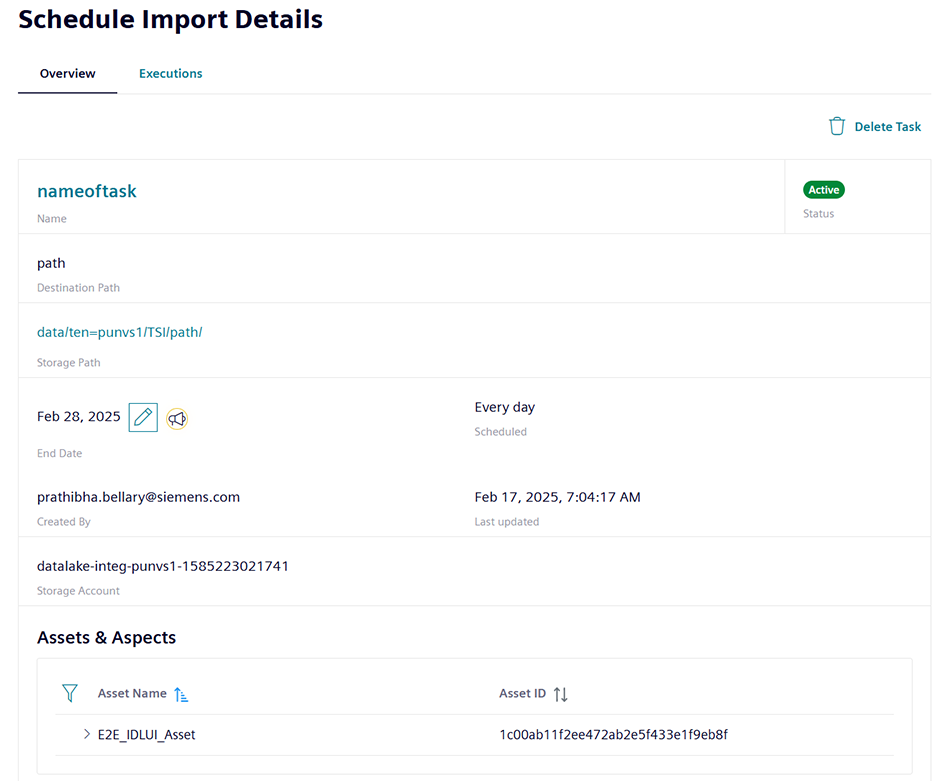Sort ascending by Asset Name icon
This screenshot has width=945, height=781.
[x=181, y=694]
